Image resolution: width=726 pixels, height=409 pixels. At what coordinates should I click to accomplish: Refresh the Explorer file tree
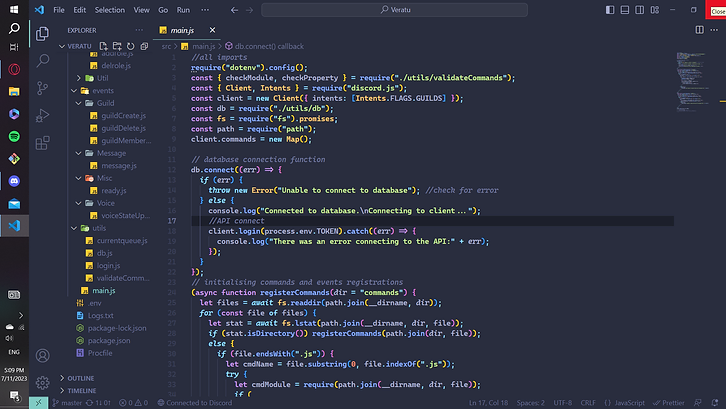(x=129, y=46)
